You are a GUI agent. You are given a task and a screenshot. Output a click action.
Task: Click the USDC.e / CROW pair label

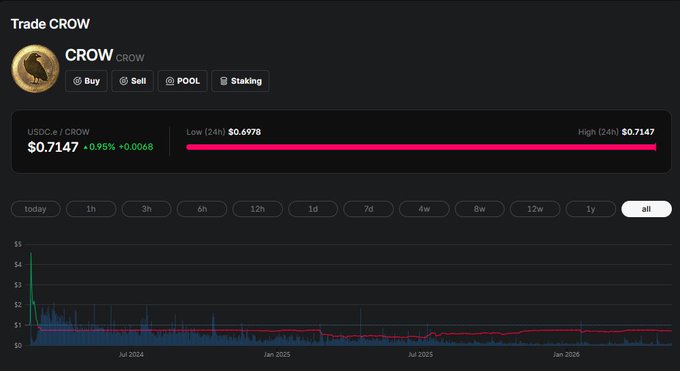(59, 132)
